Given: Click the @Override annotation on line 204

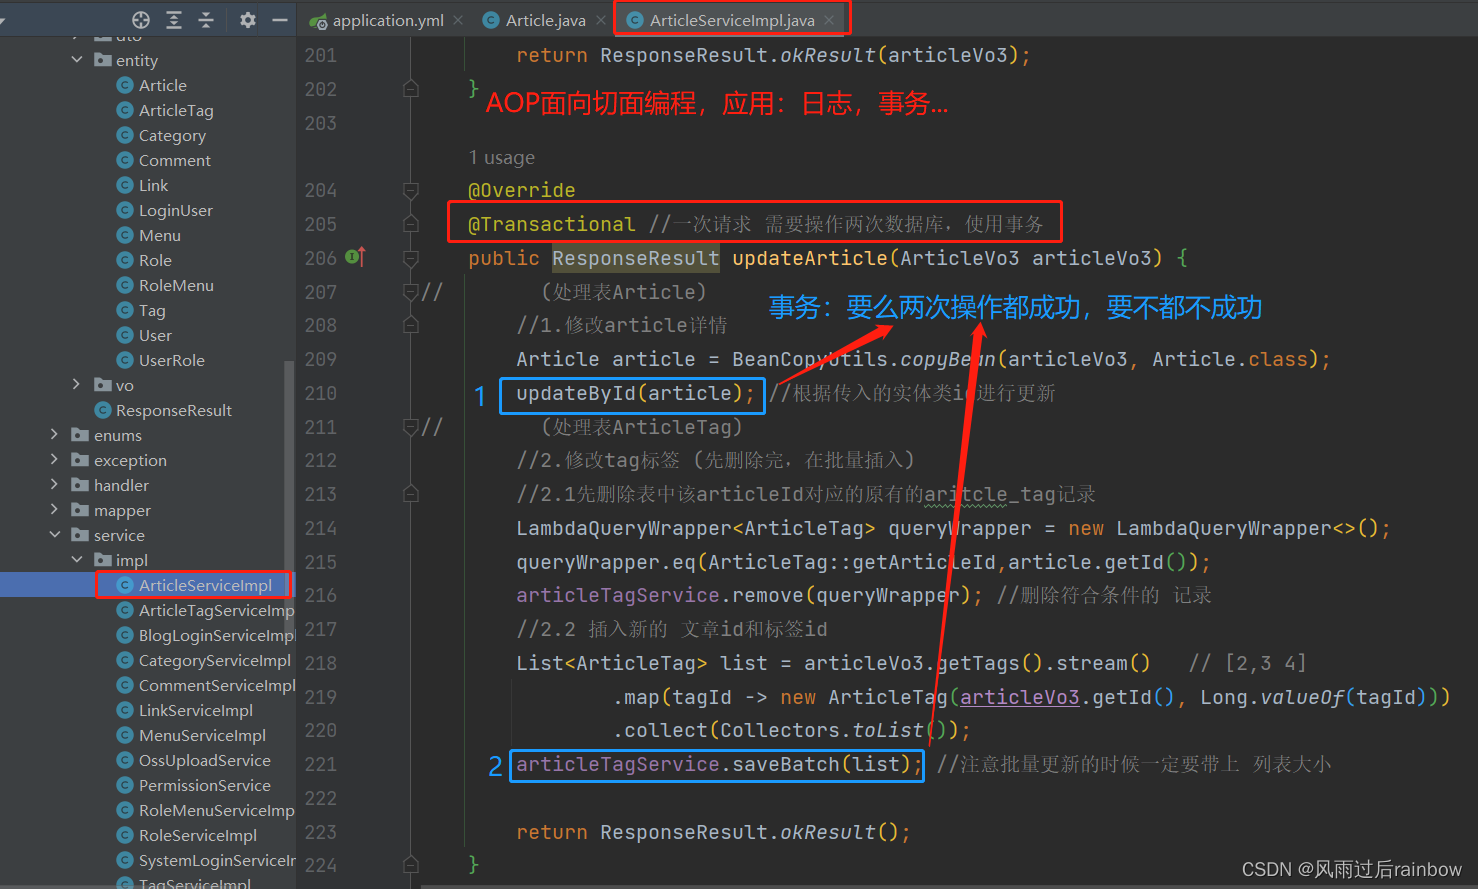Looking at the screenshot, I should click(x=521, y=190).
